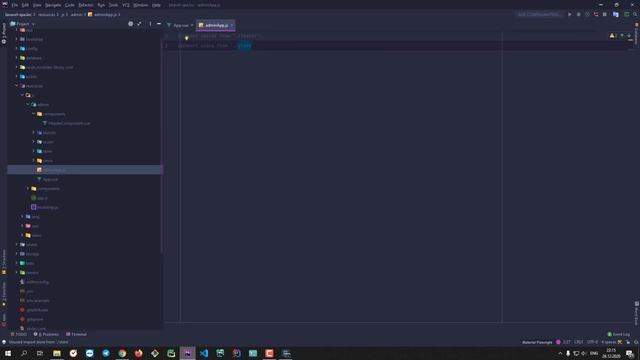Click the Search Everywhere magnifier icon
This screenshot has height=360, width=640.
pos(635,15)
